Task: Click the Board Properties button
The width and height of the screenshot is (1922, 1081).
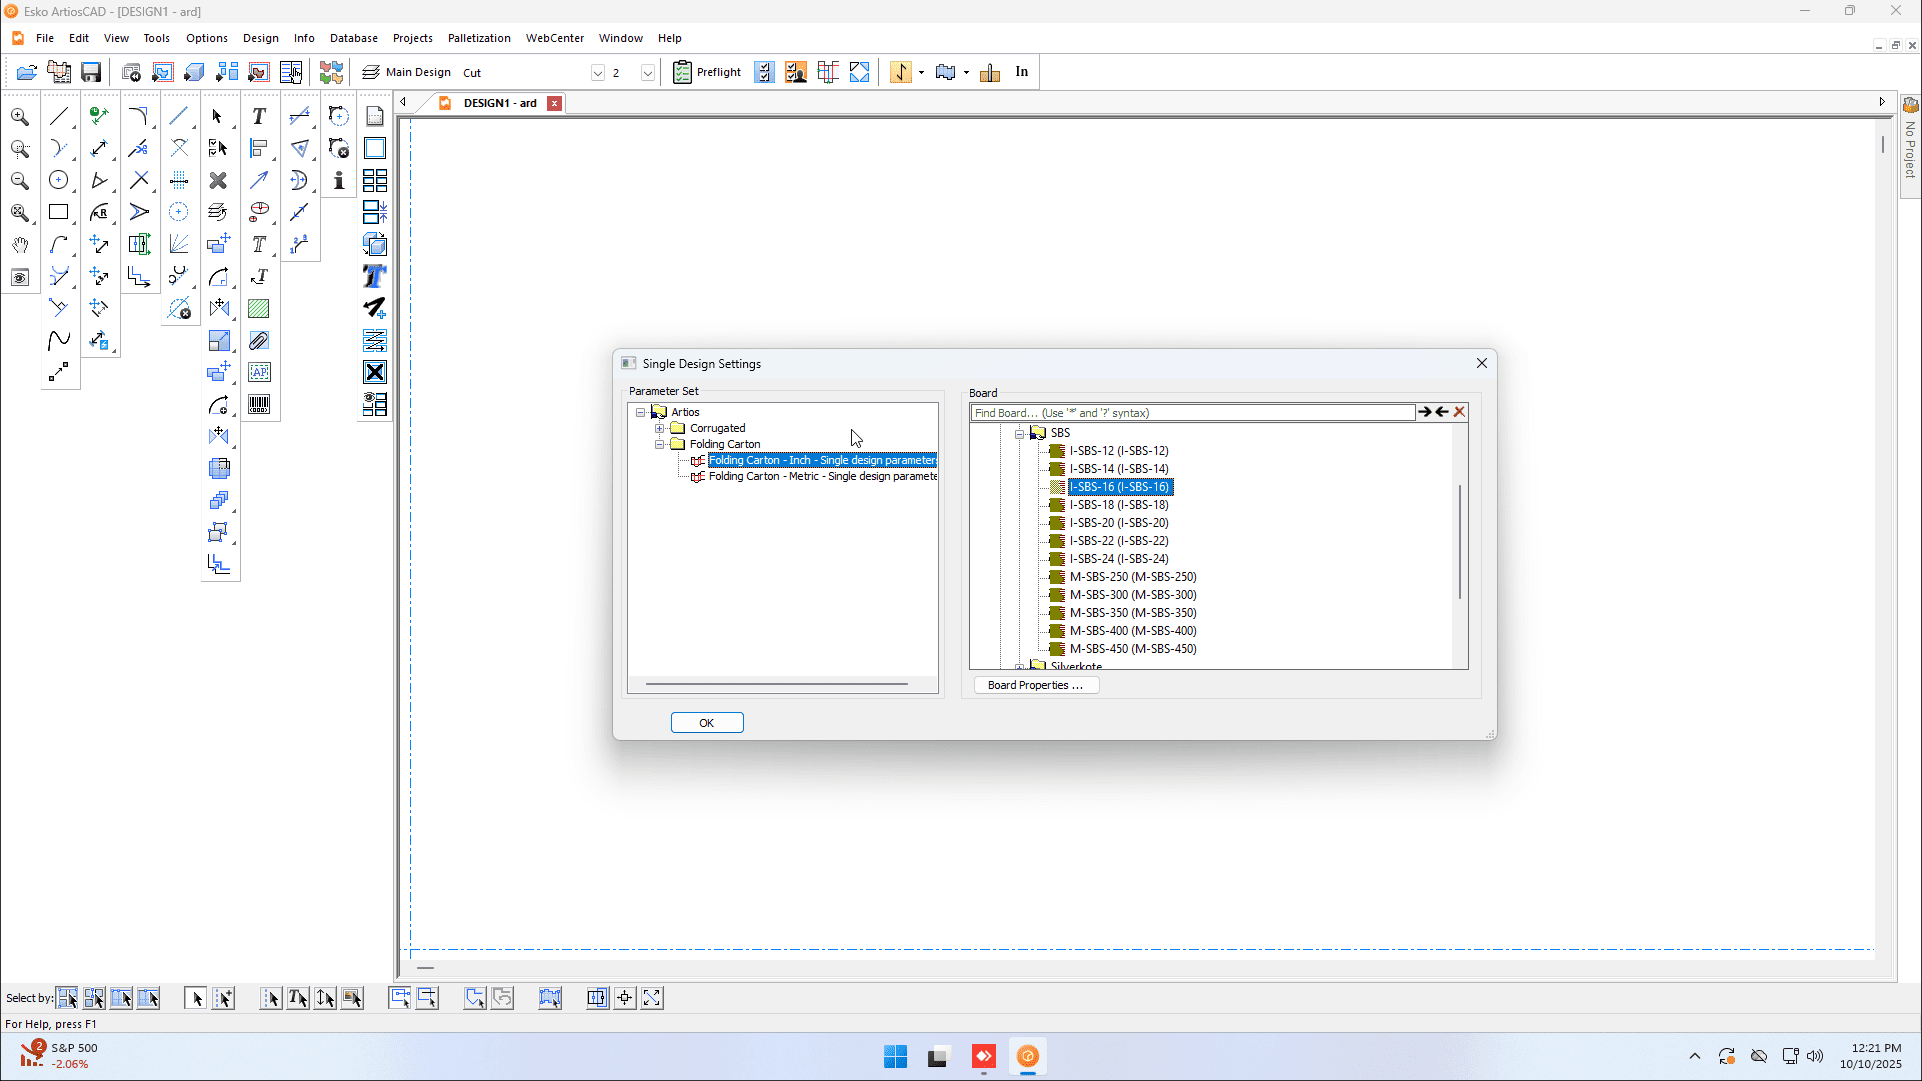Action: point(1035,685)
